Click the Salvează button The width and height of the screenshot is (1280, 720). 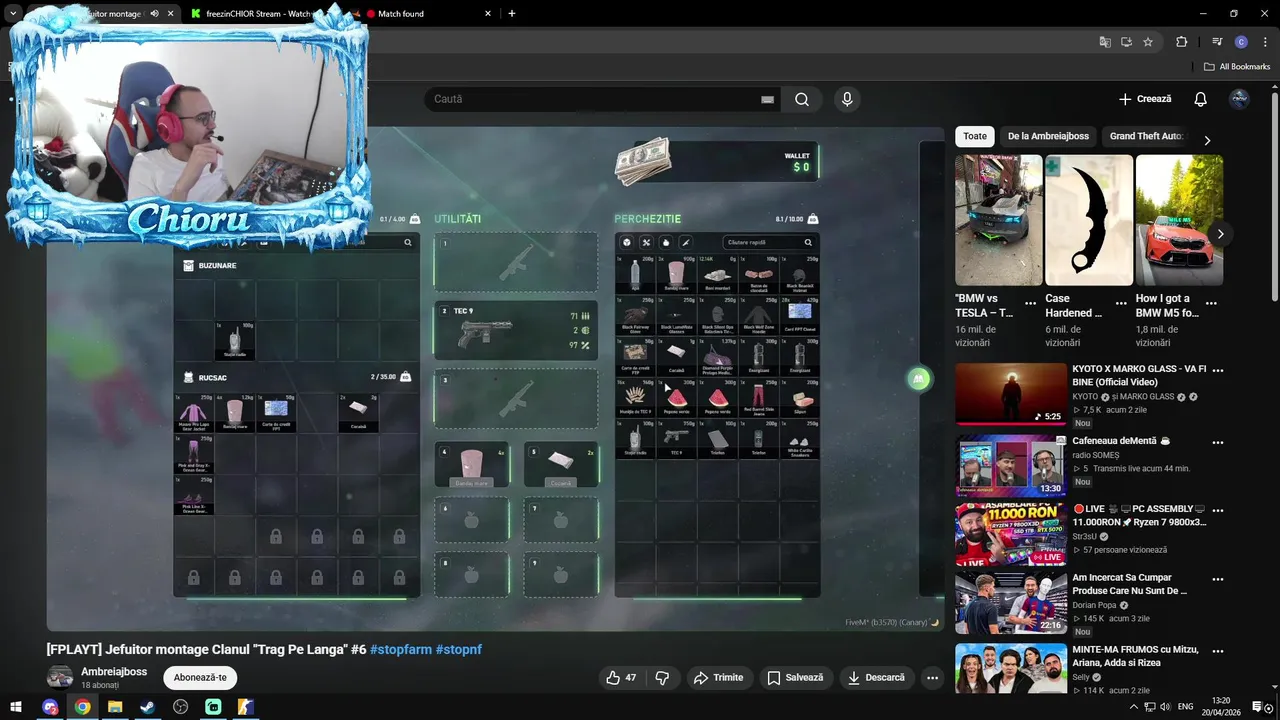(x=795, y=677)
